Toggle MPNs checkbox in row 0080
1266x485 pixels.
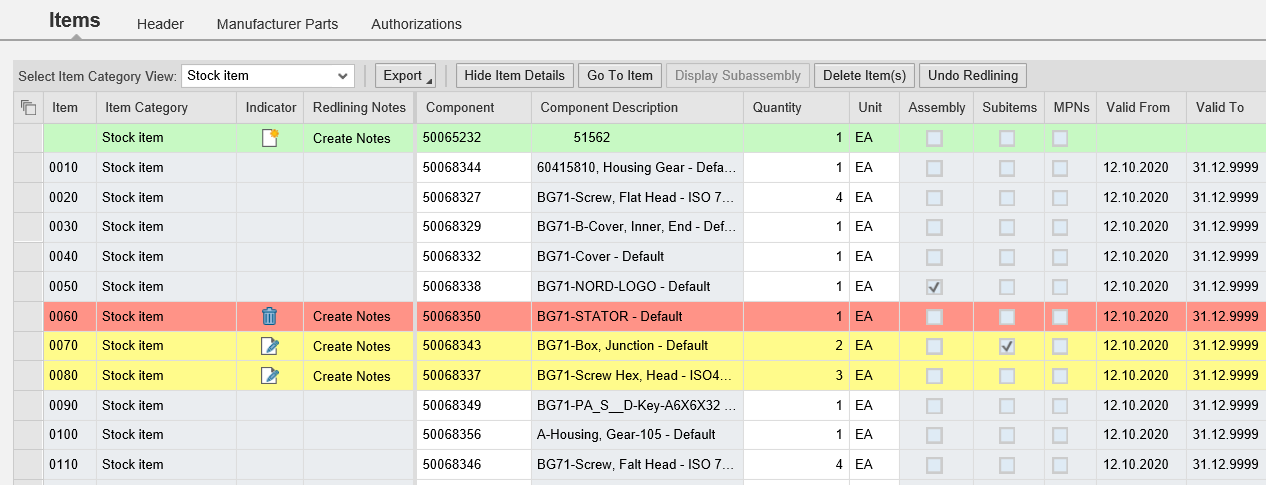tap(1059, 376)
